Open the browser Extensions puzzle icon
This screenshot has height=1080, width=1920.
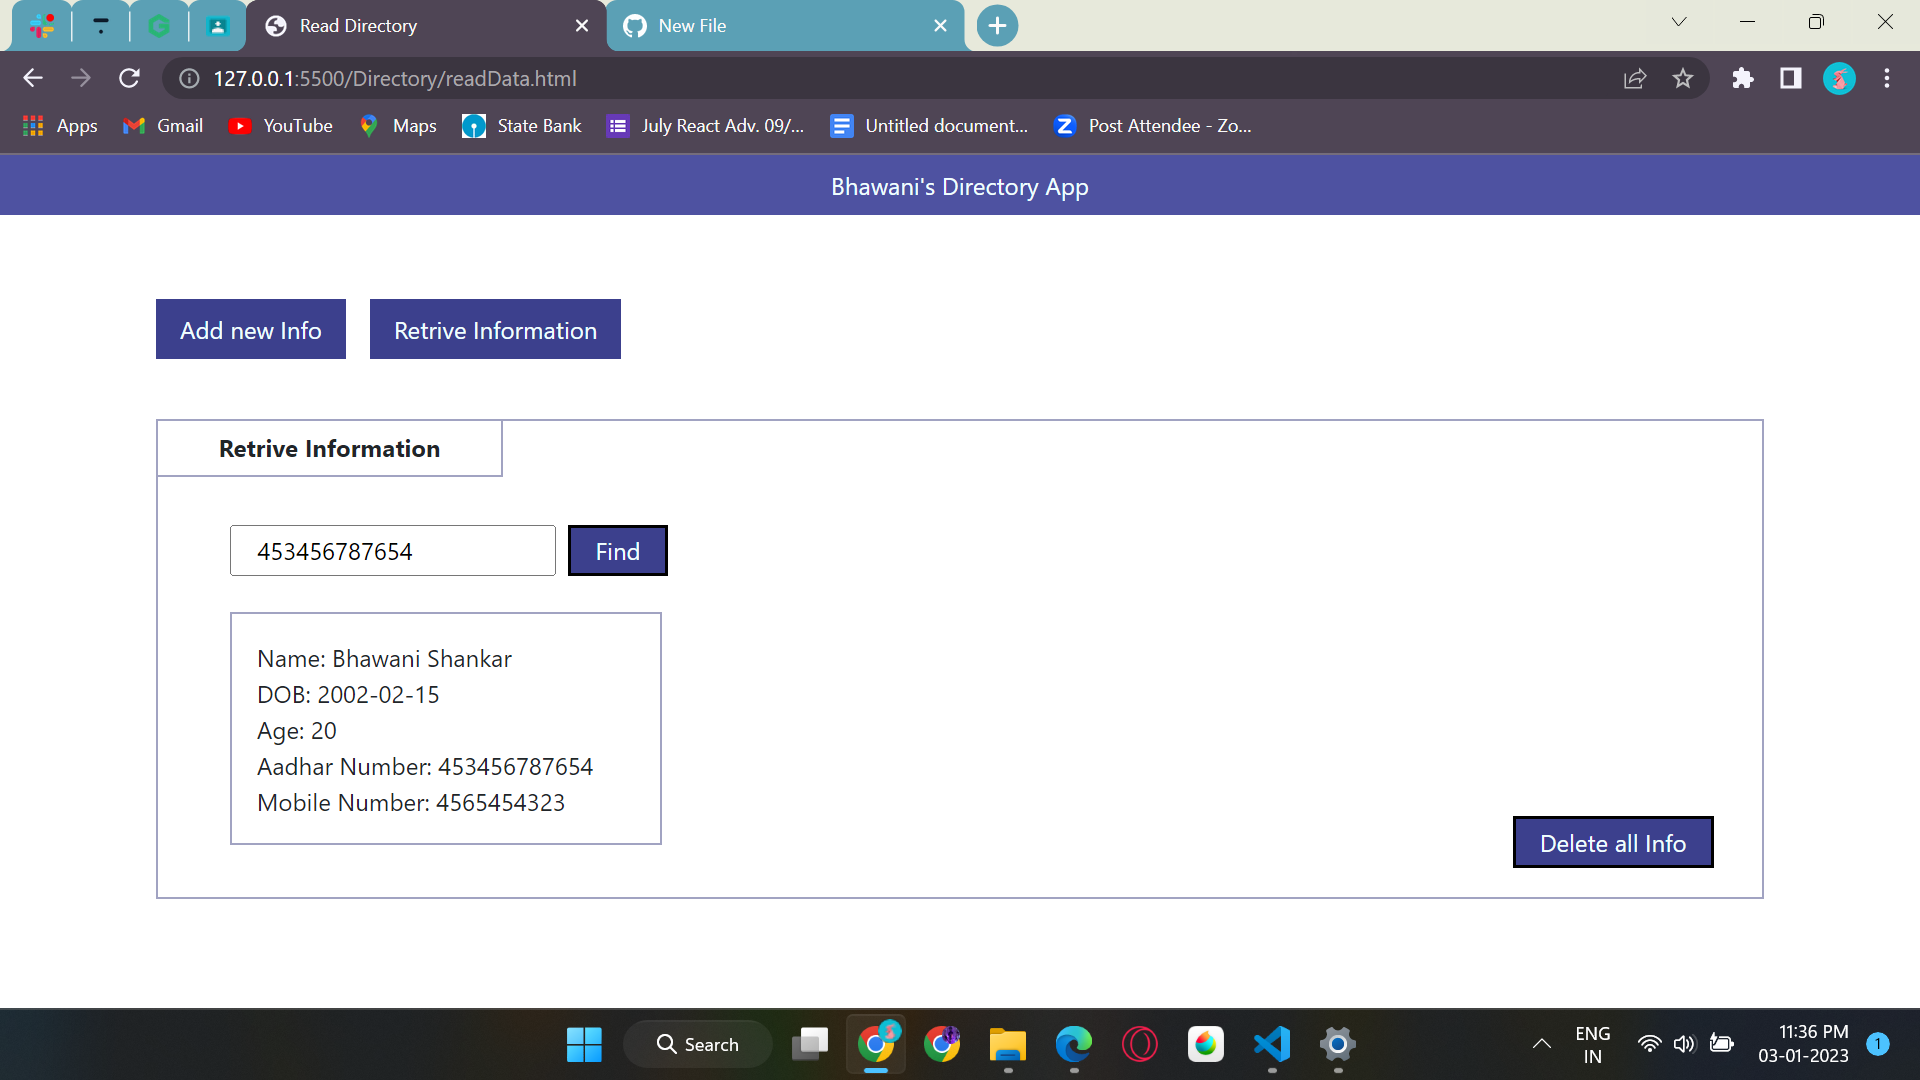[1742, 78]
